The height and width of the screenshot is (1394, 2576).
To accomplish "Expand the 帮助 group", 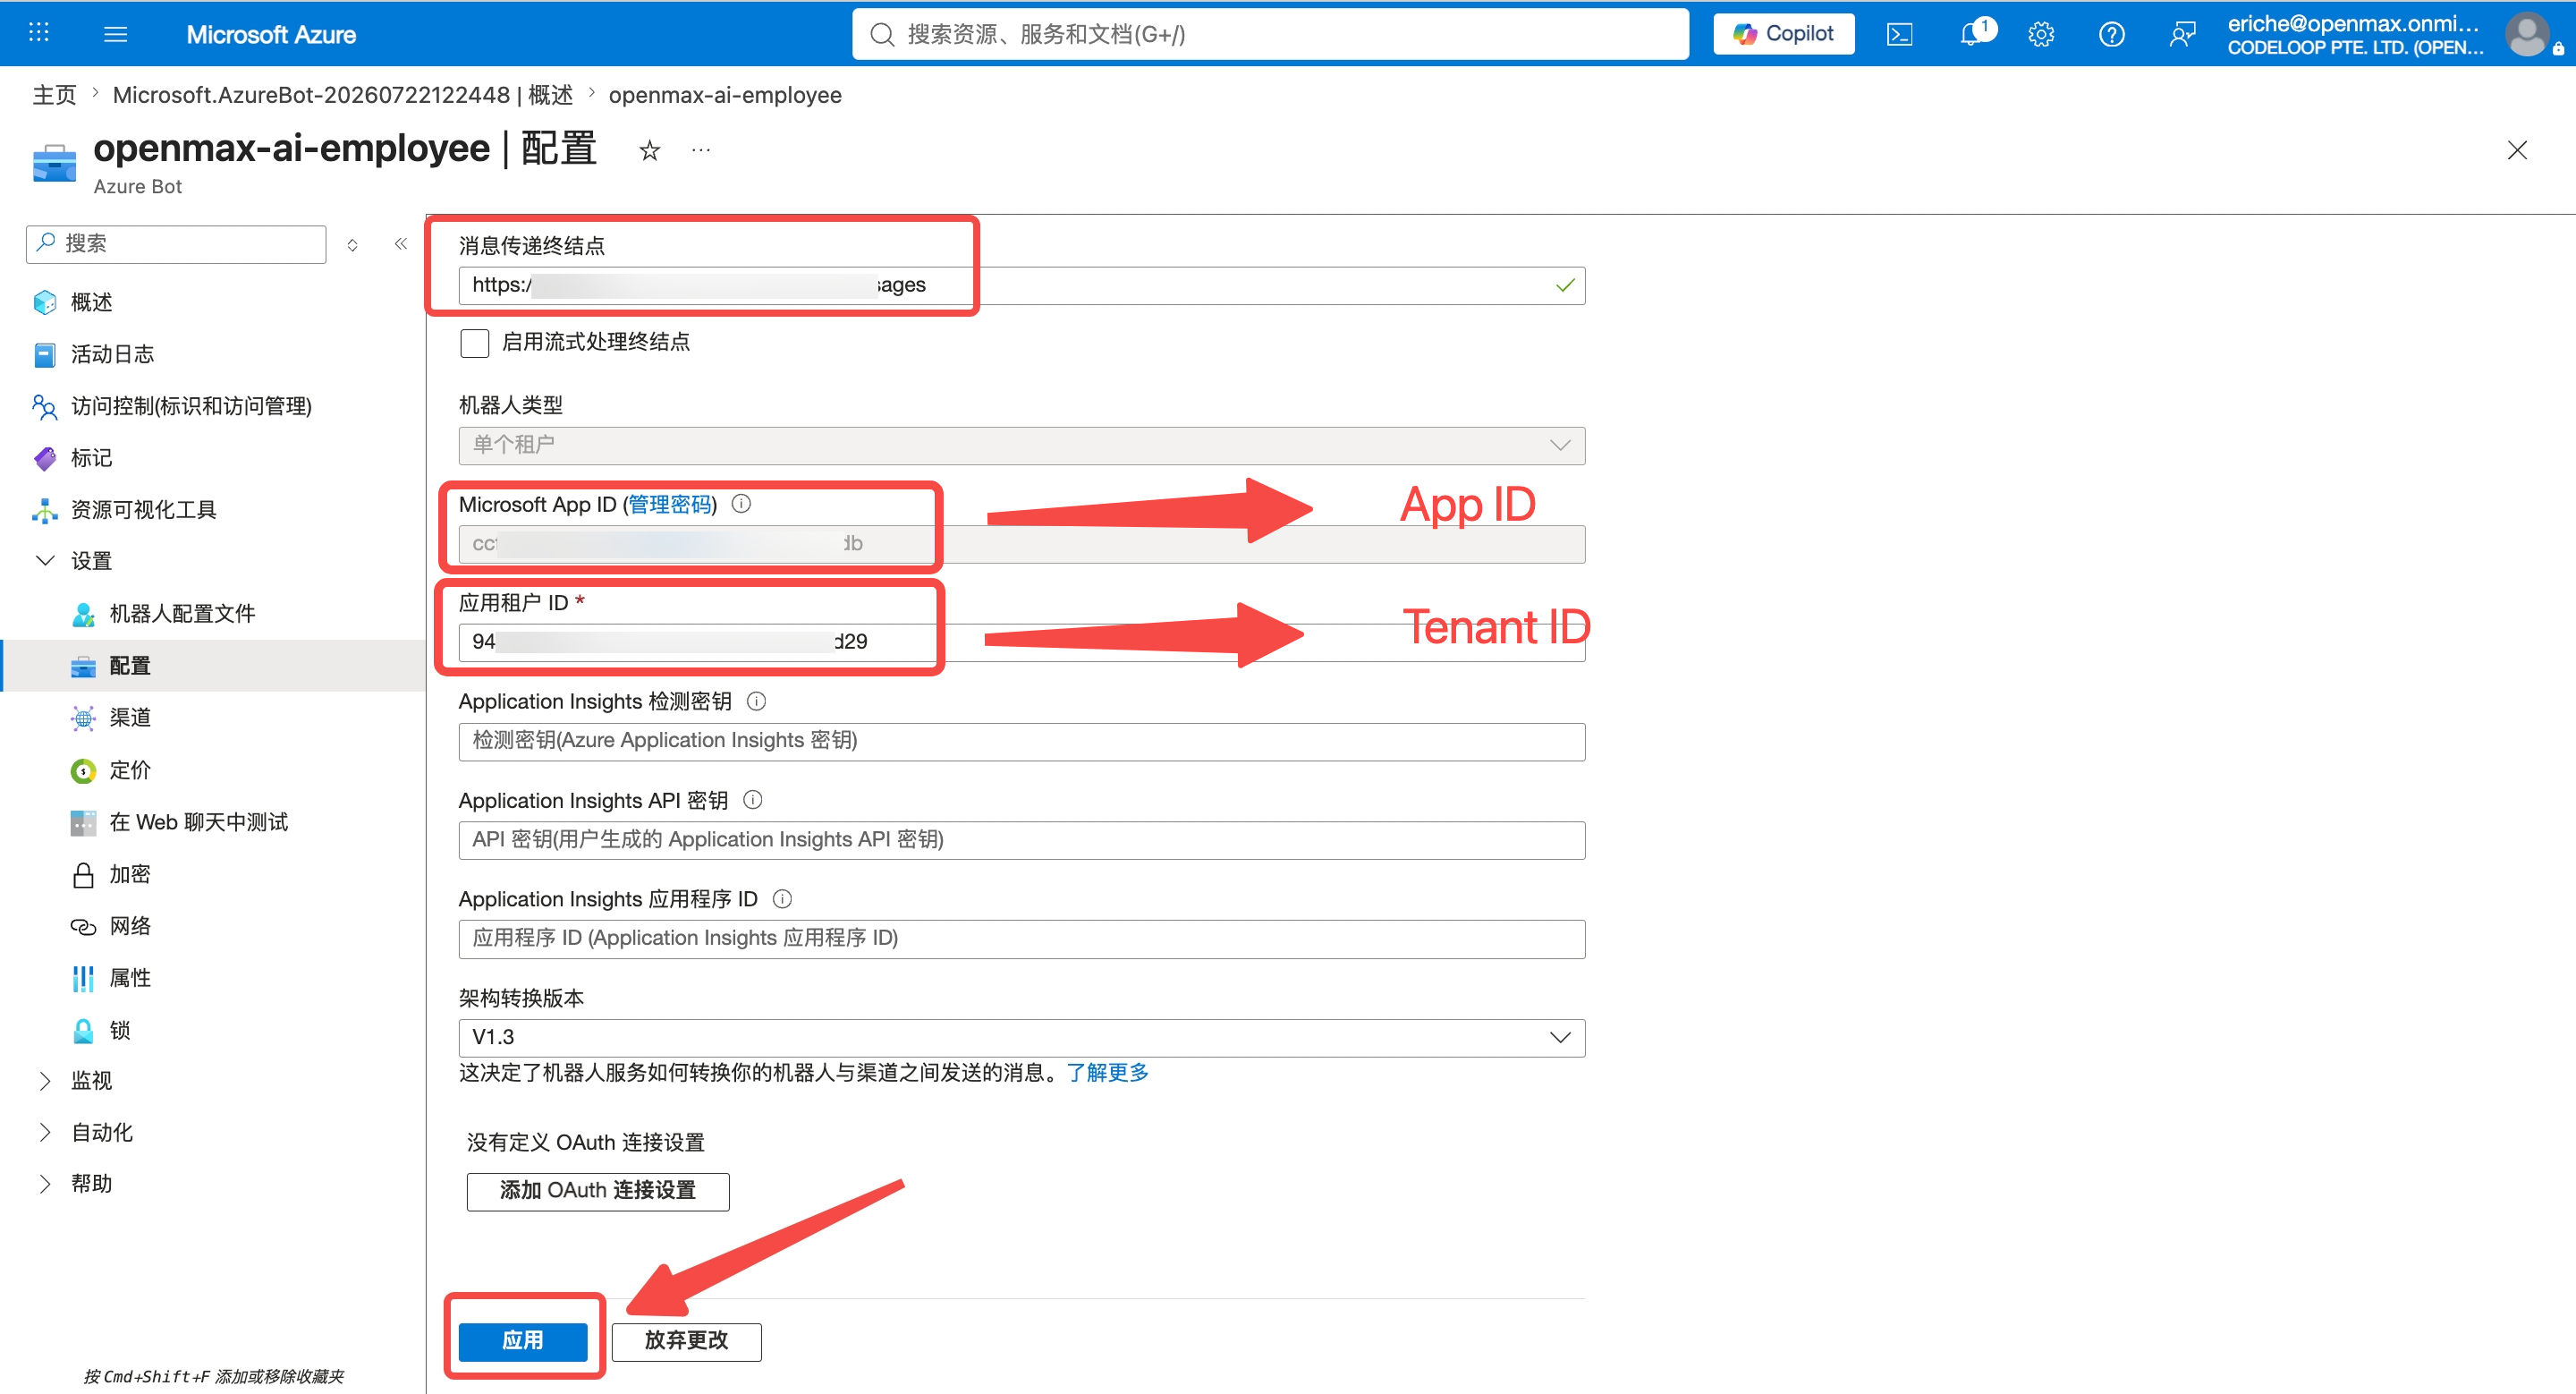I will [x=45, y=1184].
